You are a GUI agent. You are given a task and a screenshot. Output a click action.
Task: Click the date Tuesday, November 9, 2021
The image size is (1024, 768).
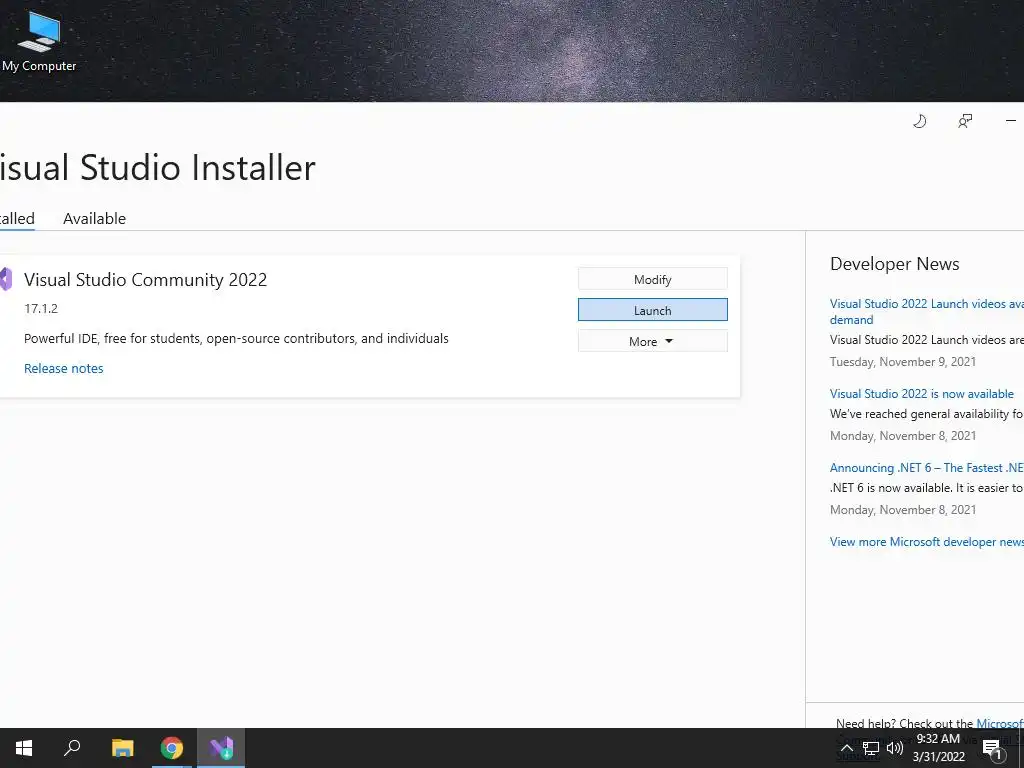tap(903, 362)
